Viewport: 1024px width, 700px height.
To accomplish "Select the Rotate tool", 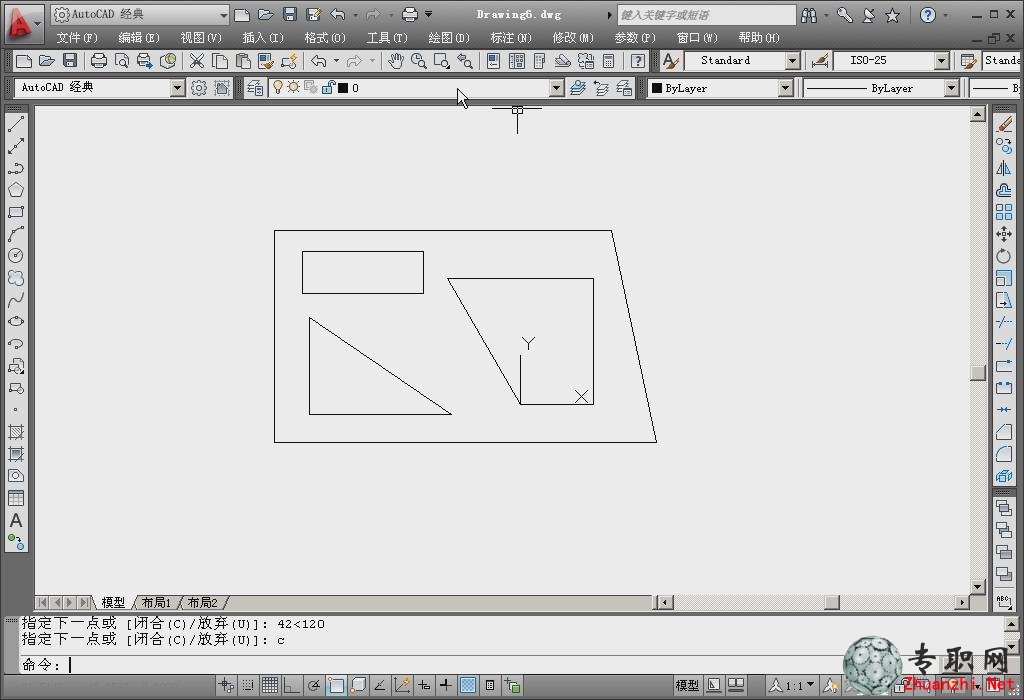I will pos(1004,256).
